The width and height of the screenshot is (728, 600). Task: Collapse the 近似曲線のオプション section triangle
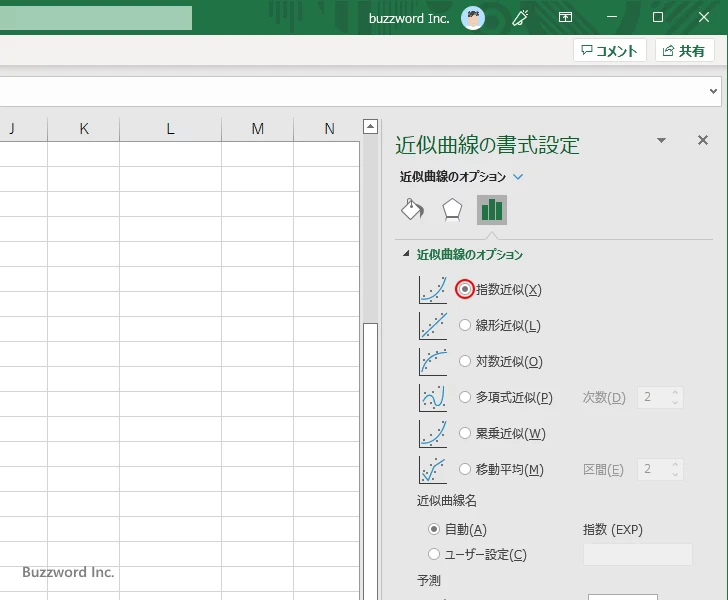pos(406,254)
